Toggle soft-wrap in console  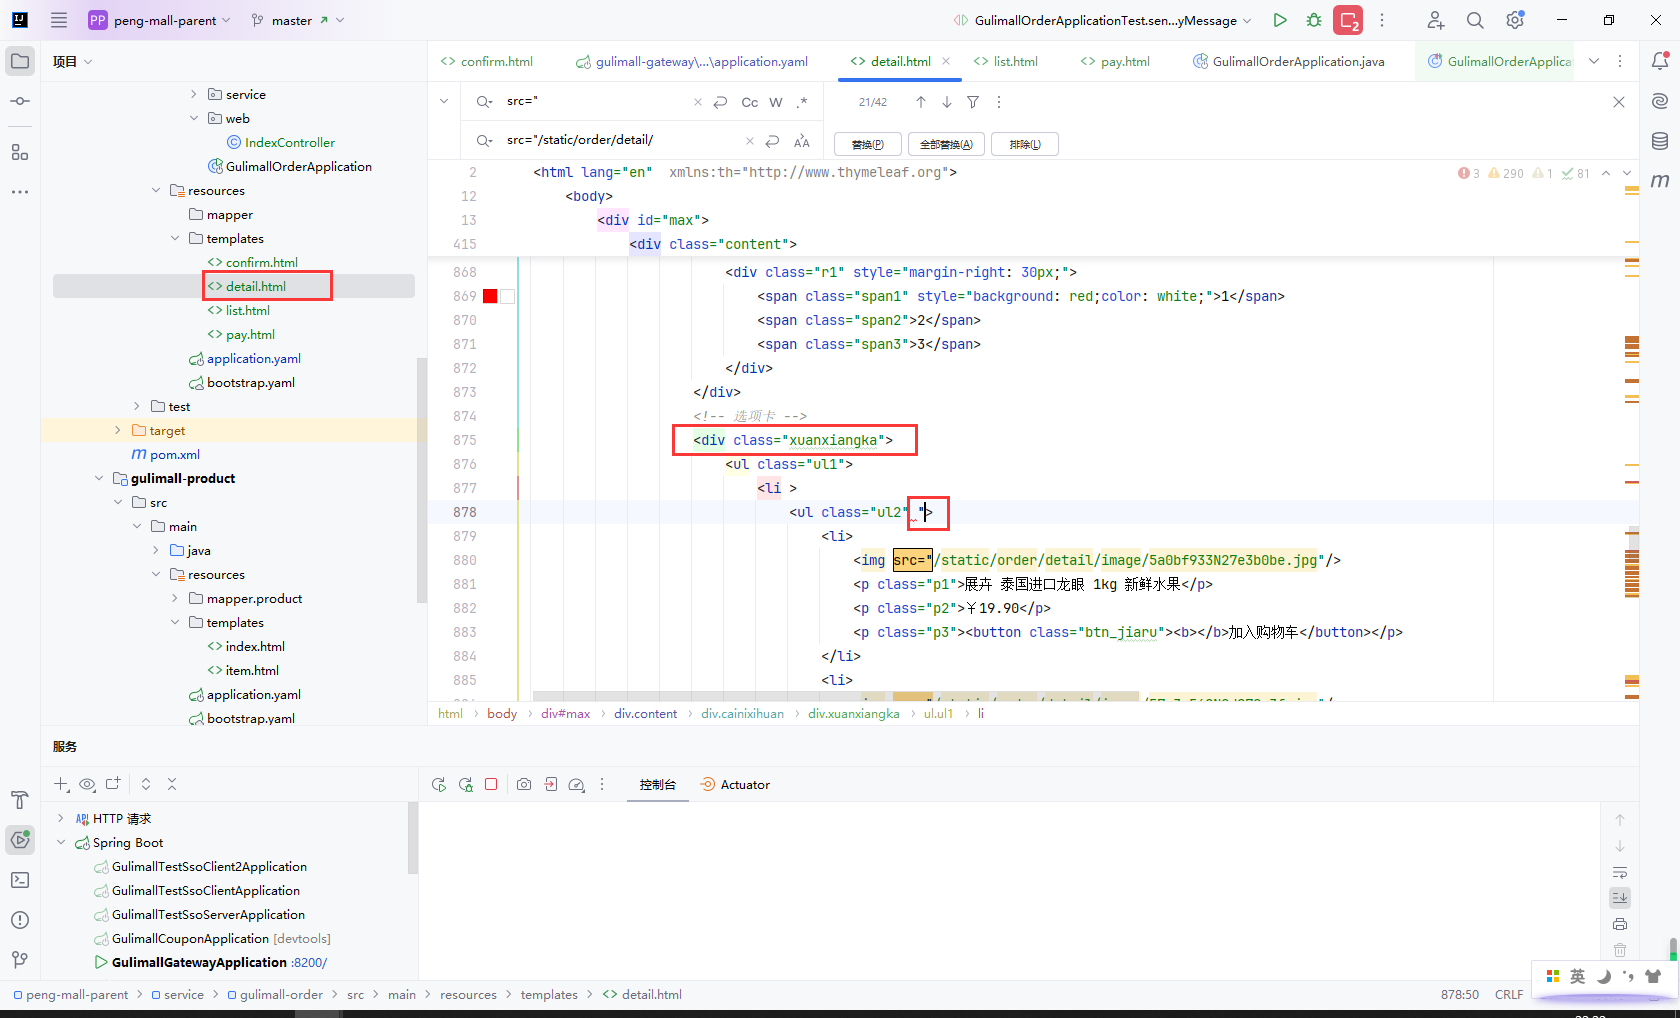point(1620,872)
